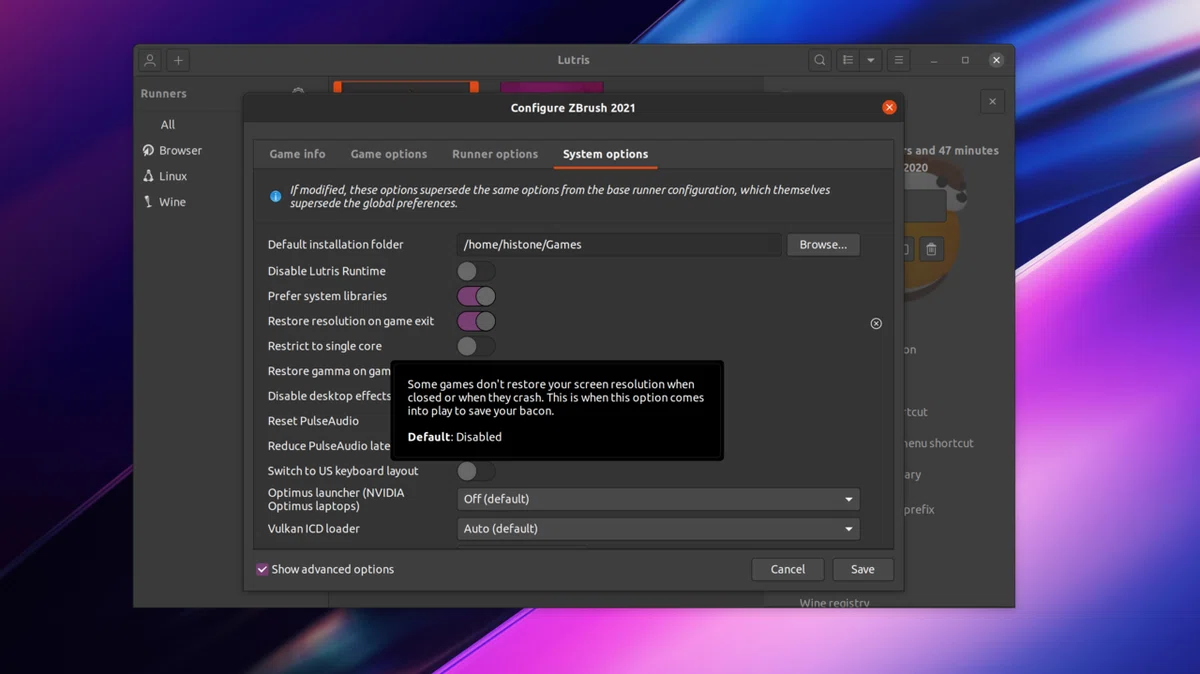Open the Lutris hamburger menu
Screen dimensions: 1200x674
[899, 60]
